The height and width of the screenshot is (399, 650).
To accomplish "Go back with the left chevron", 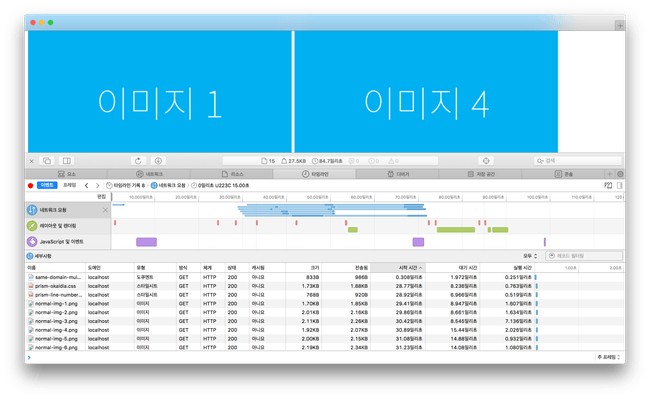I will [87, 186].
